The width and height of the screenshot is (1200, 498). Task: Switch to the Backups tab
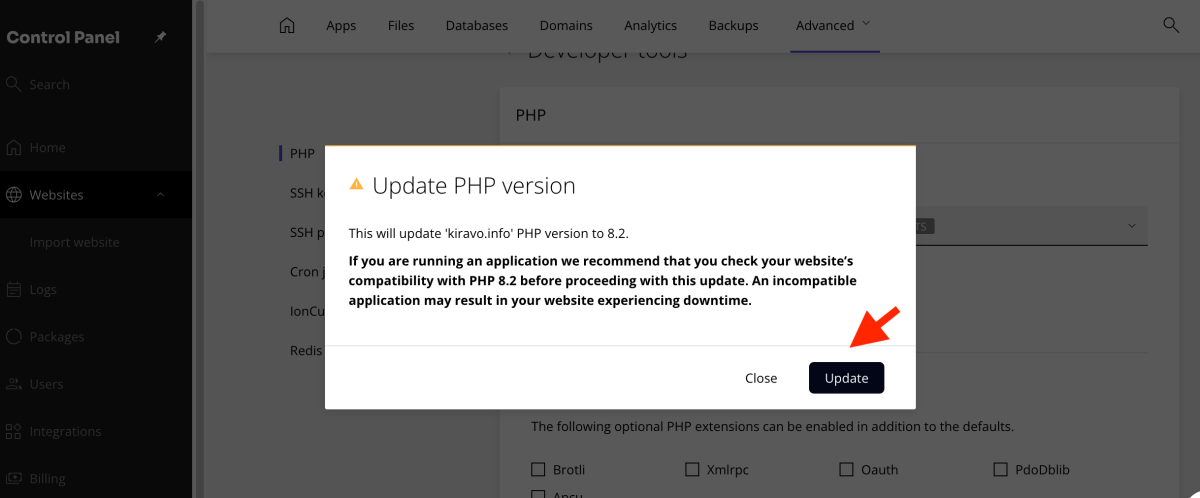[733, 25]
